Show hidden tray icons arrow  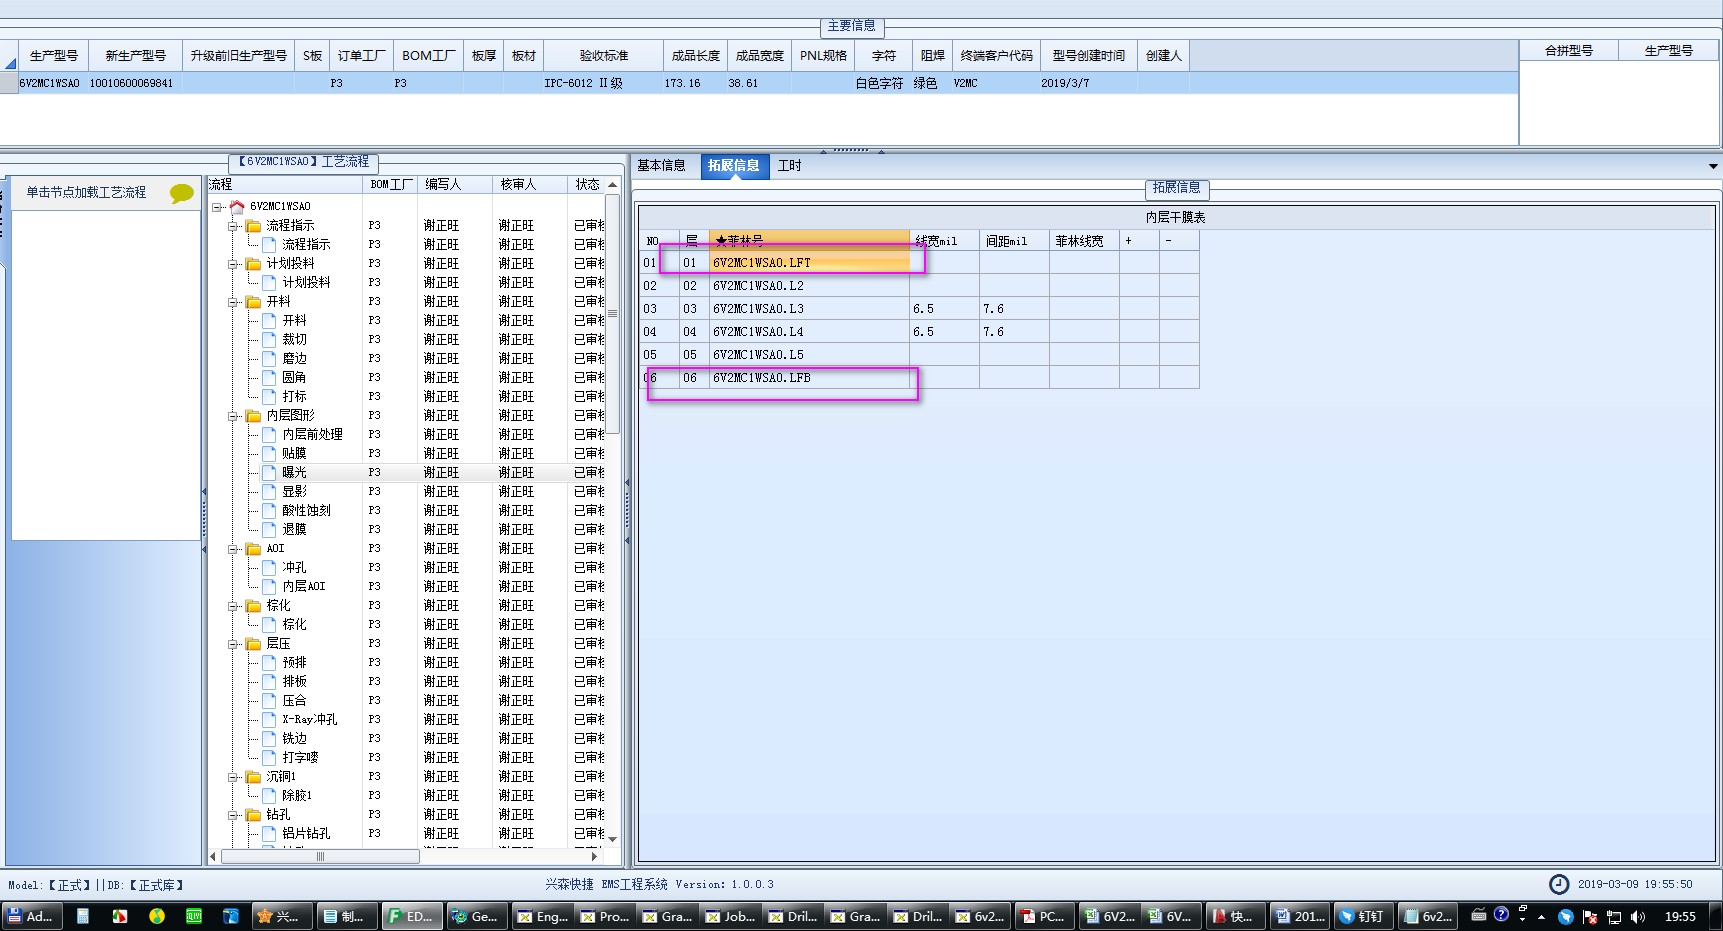point(1541,917)
